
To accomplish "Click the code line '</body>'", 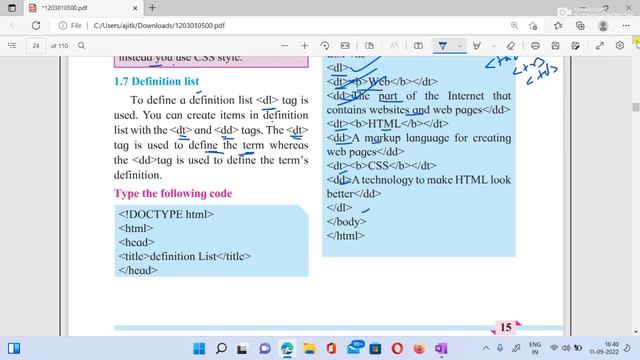I will [x=347, y=222].
